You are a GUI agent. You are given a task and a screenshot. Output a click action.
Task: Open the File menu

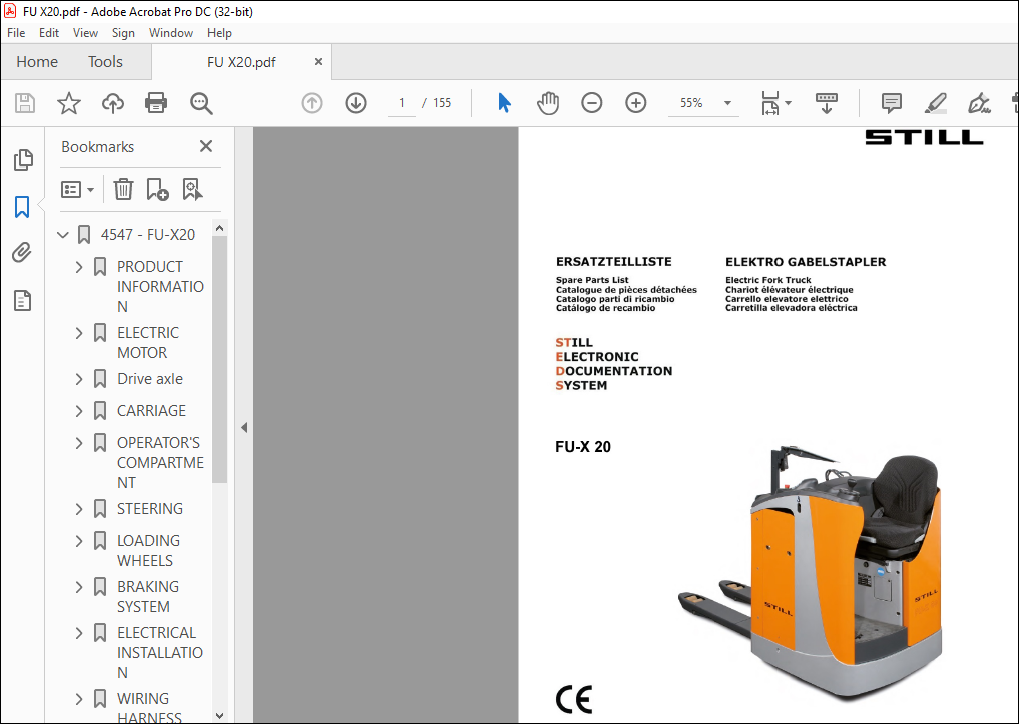pos(16,32)
